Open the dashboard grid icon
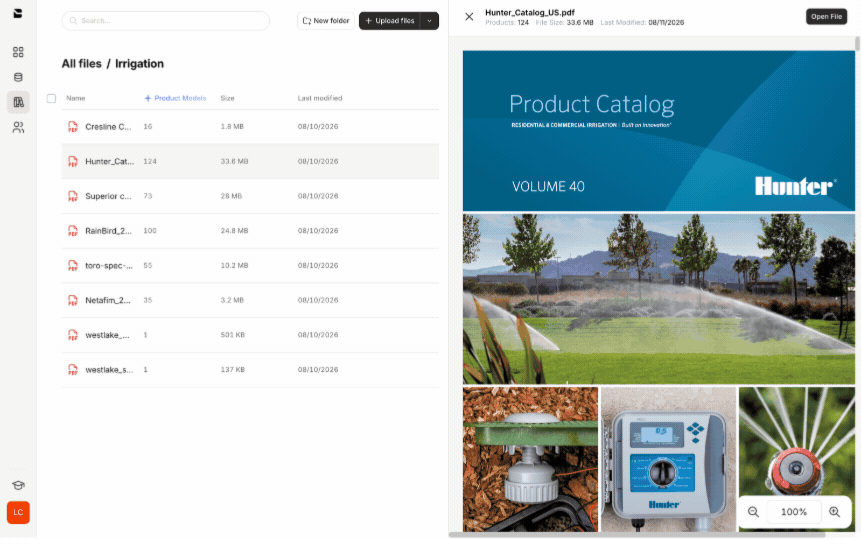This screenshot has height=540, width=861. point(18,52)
